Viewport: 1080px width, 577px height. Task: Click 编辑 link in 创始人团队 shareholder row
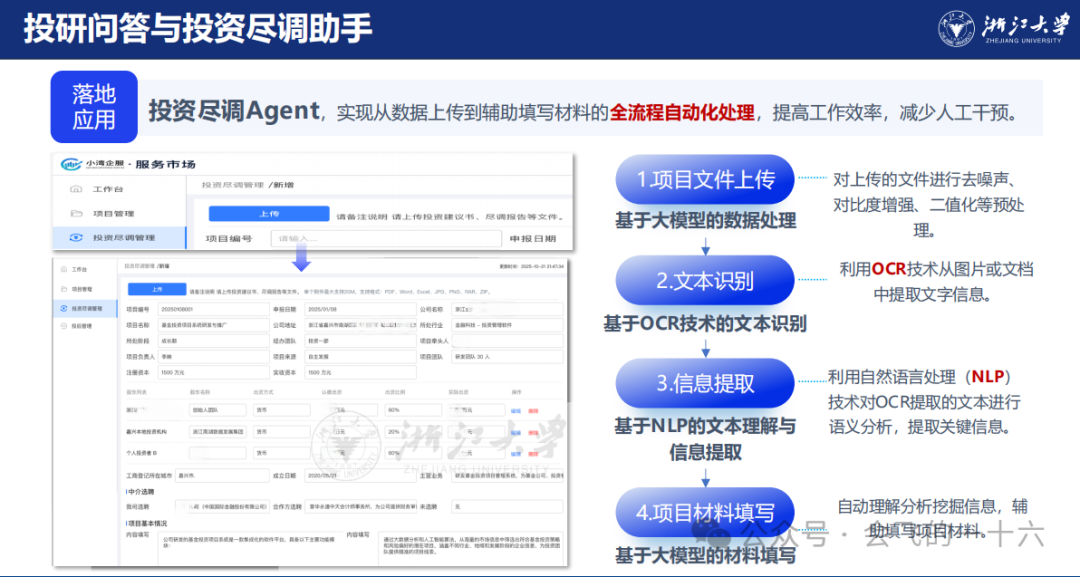coord(516,410)
